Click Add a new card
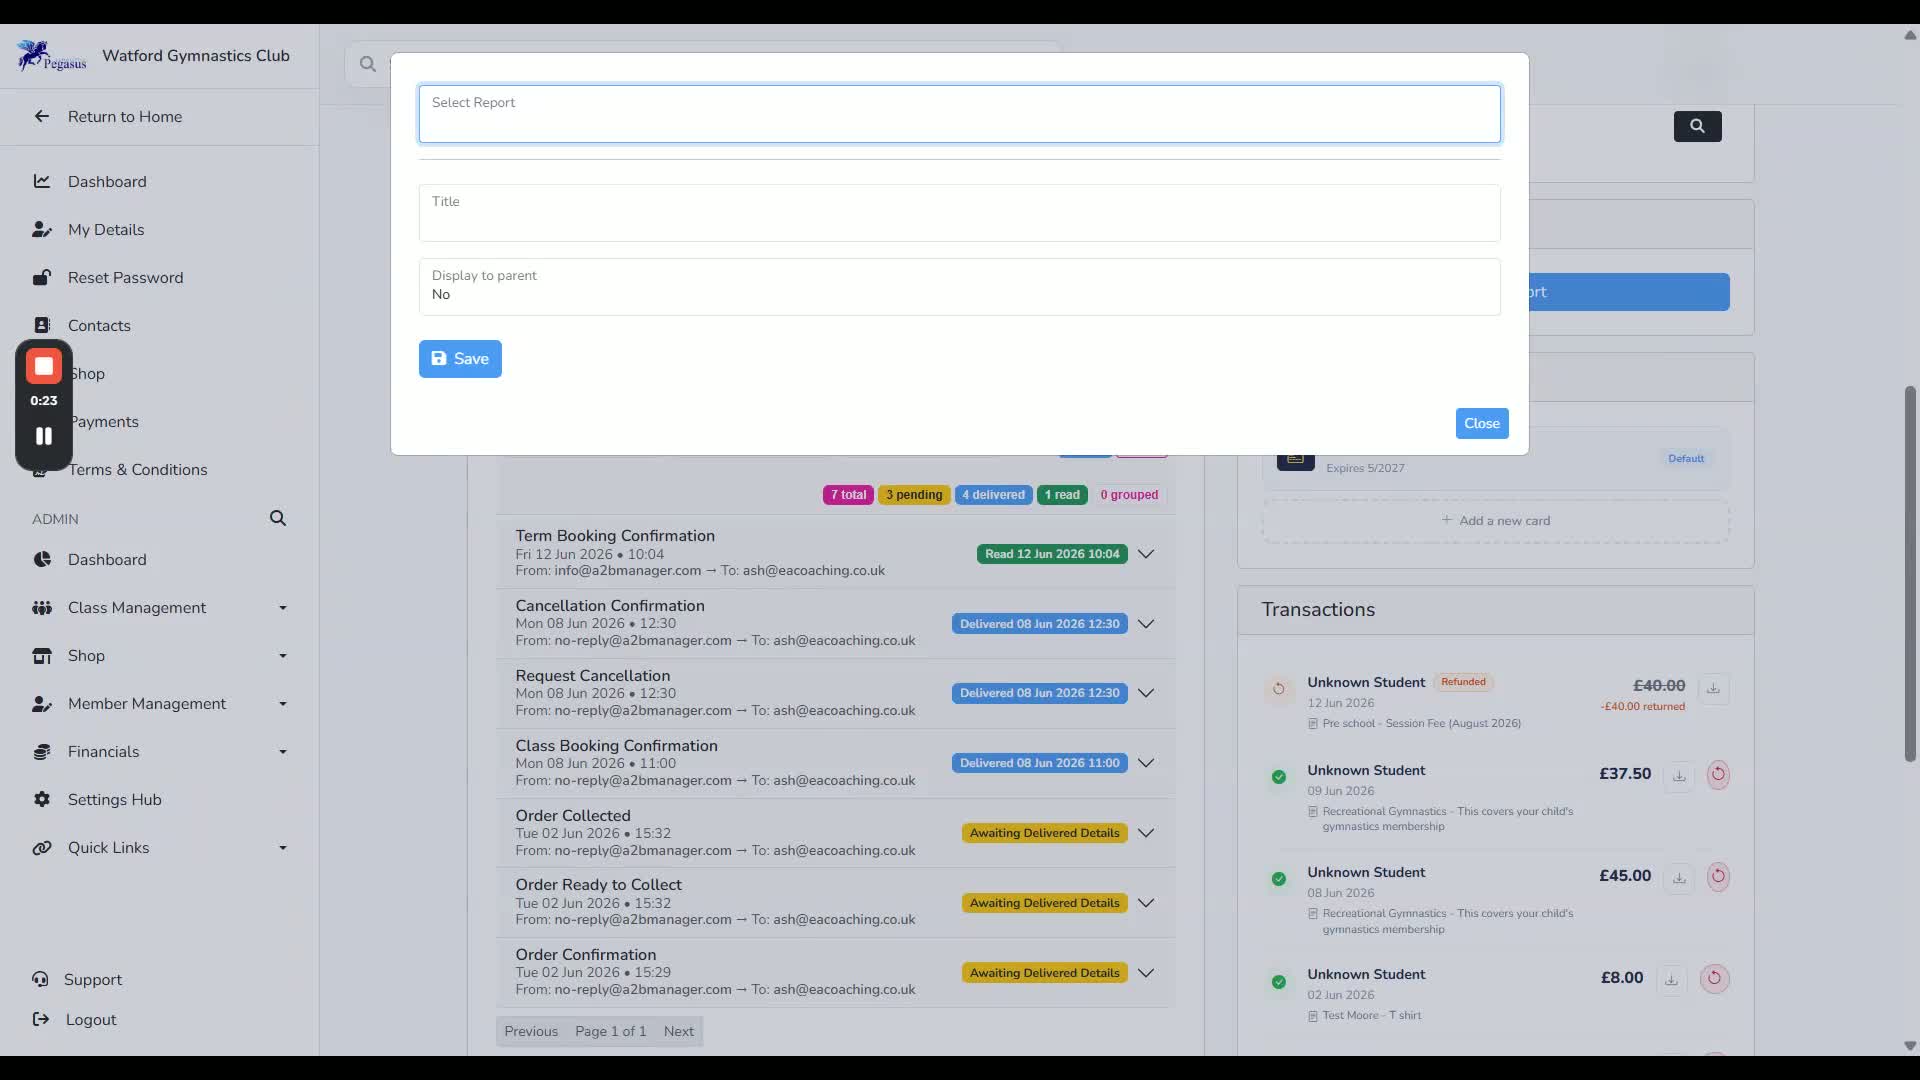The width and height of the screenshot is (1920, 1080). click(1495, 521)
